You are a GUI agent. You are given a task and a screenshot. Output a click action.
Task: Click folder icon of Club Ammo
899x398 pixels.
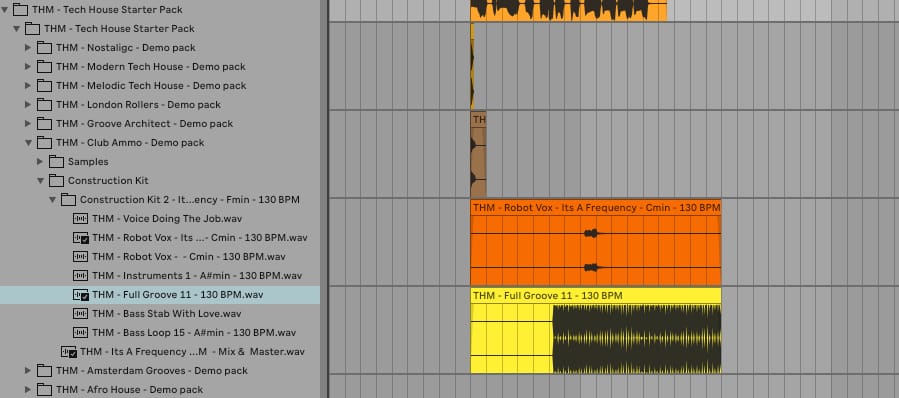tap(44, 142)
